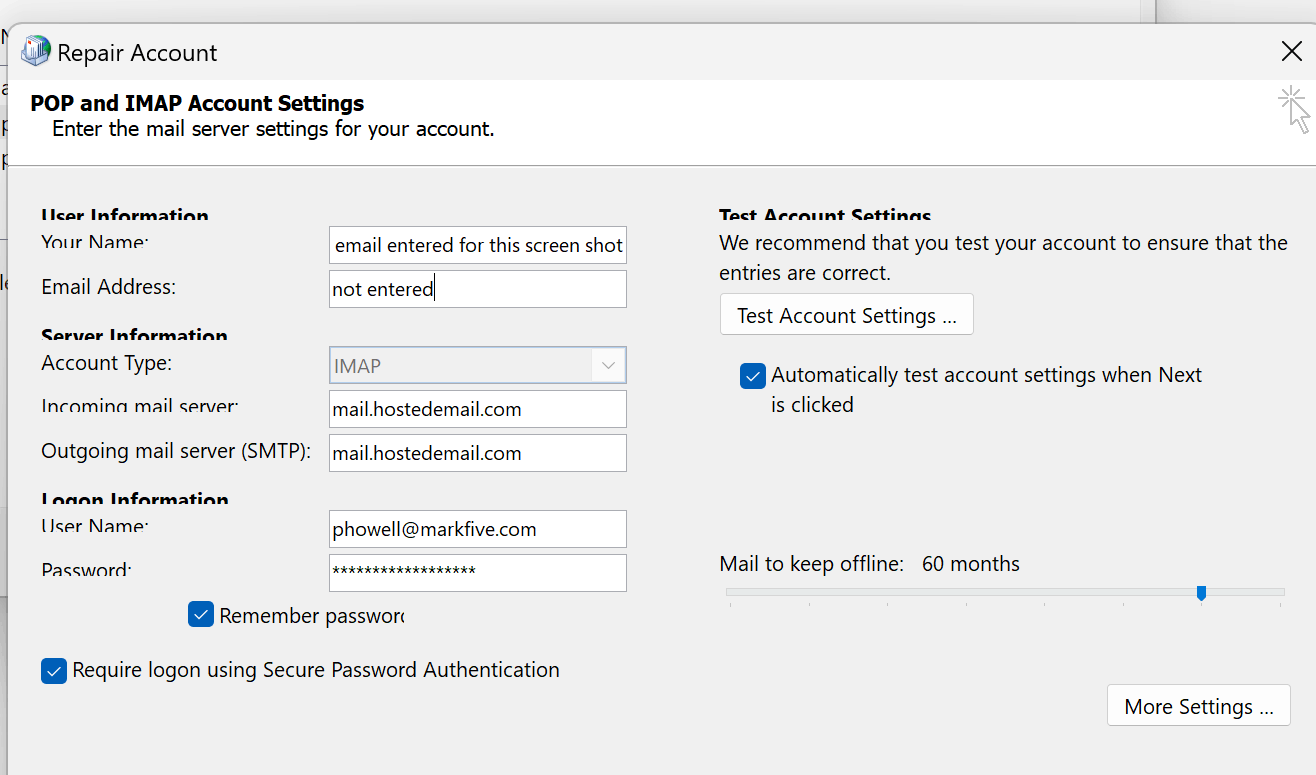The image size is (1316, 775).
Task: Close the Repair Account dialog
Action: tap(1291, 52)
